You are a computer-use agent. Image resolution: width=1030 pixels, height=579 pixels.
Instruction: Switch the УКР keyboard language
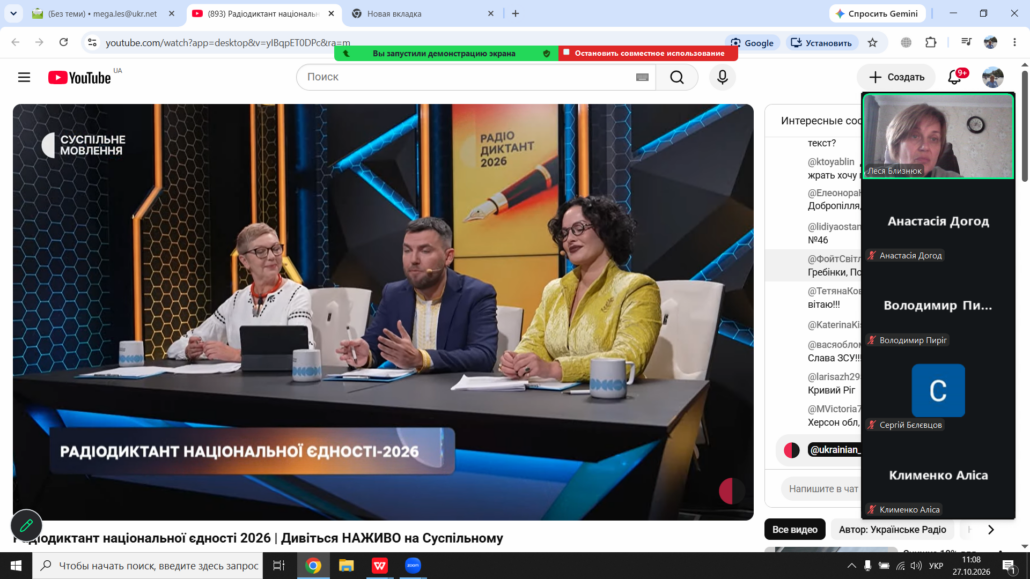pos(936,566)
